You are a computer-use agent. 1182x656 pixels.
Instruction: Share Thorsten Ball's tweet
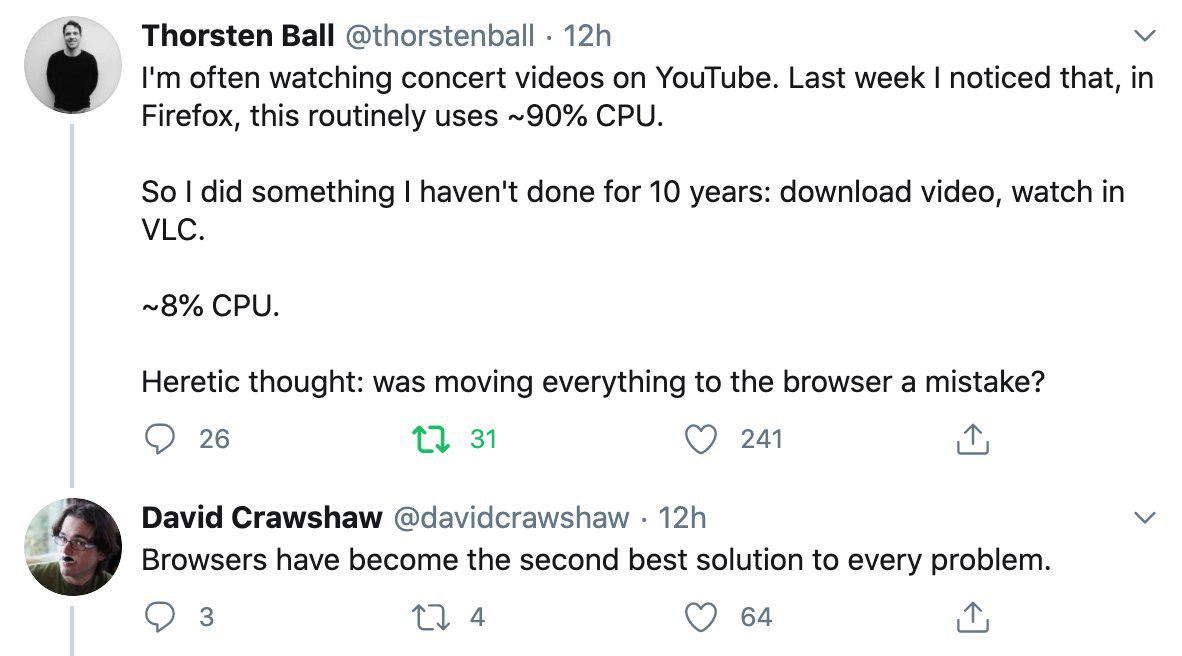click(x=973, y=439)
